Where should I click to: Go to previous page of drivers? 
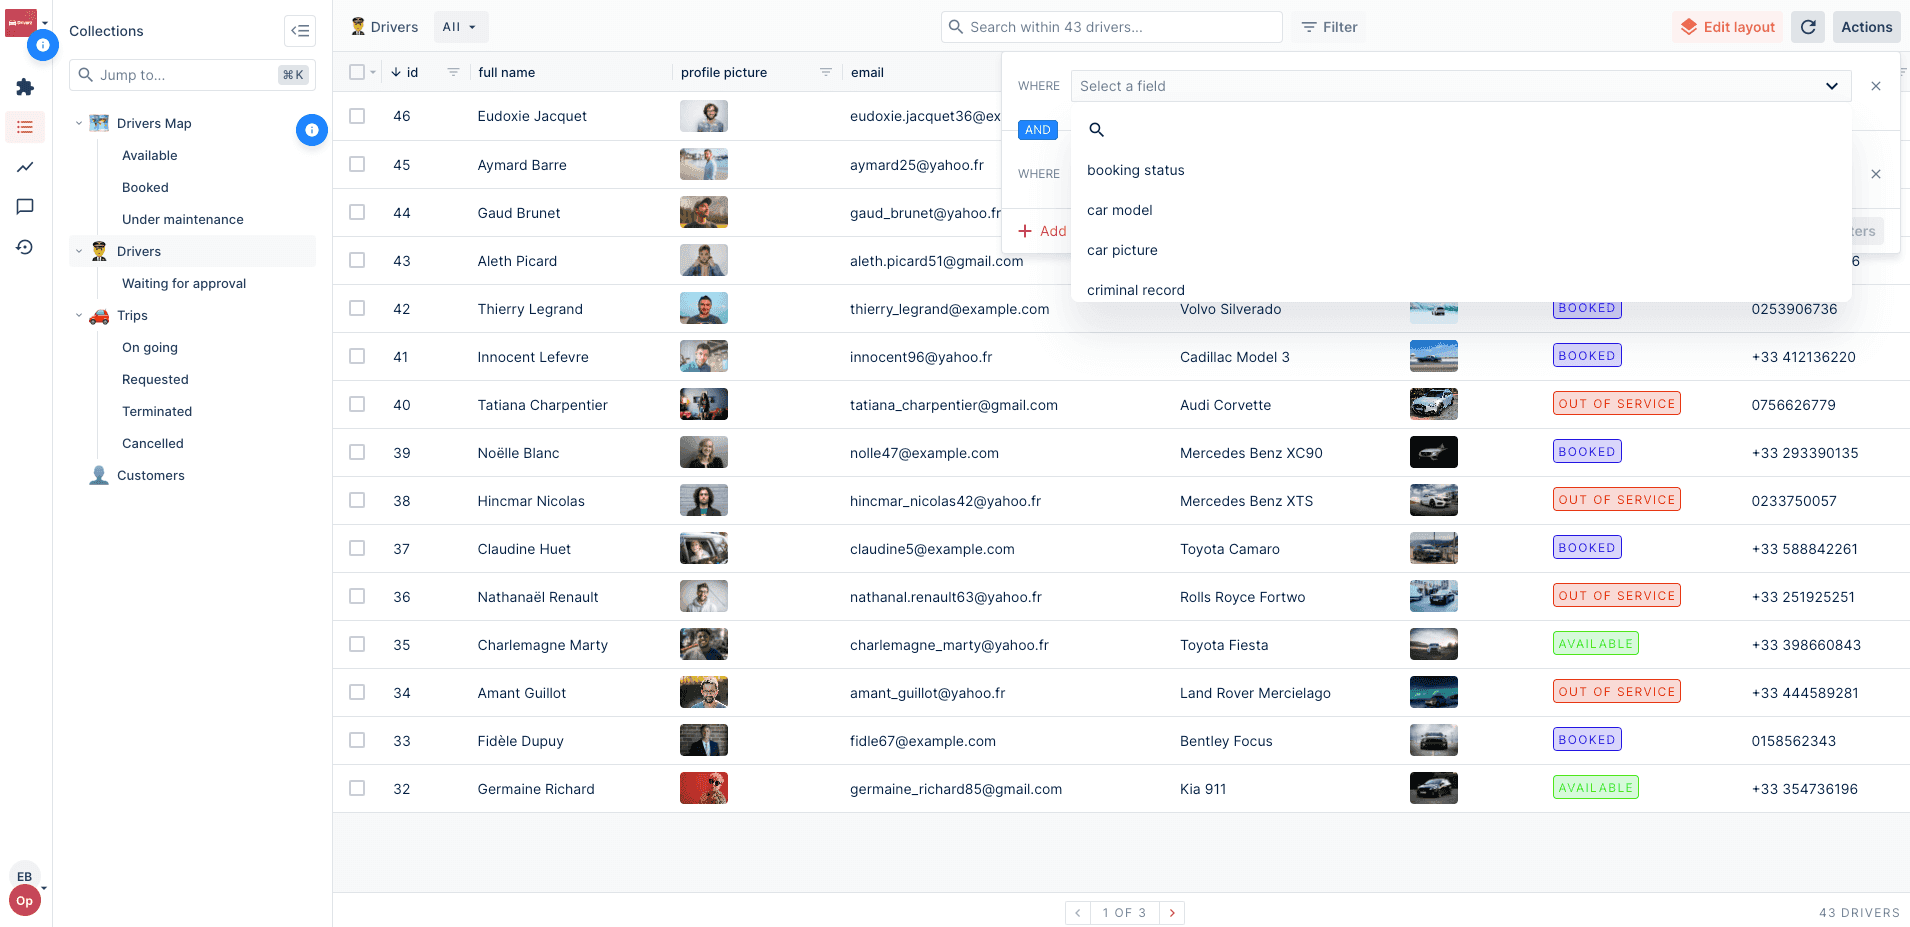pyautogui.click(x=1078, y=913)
